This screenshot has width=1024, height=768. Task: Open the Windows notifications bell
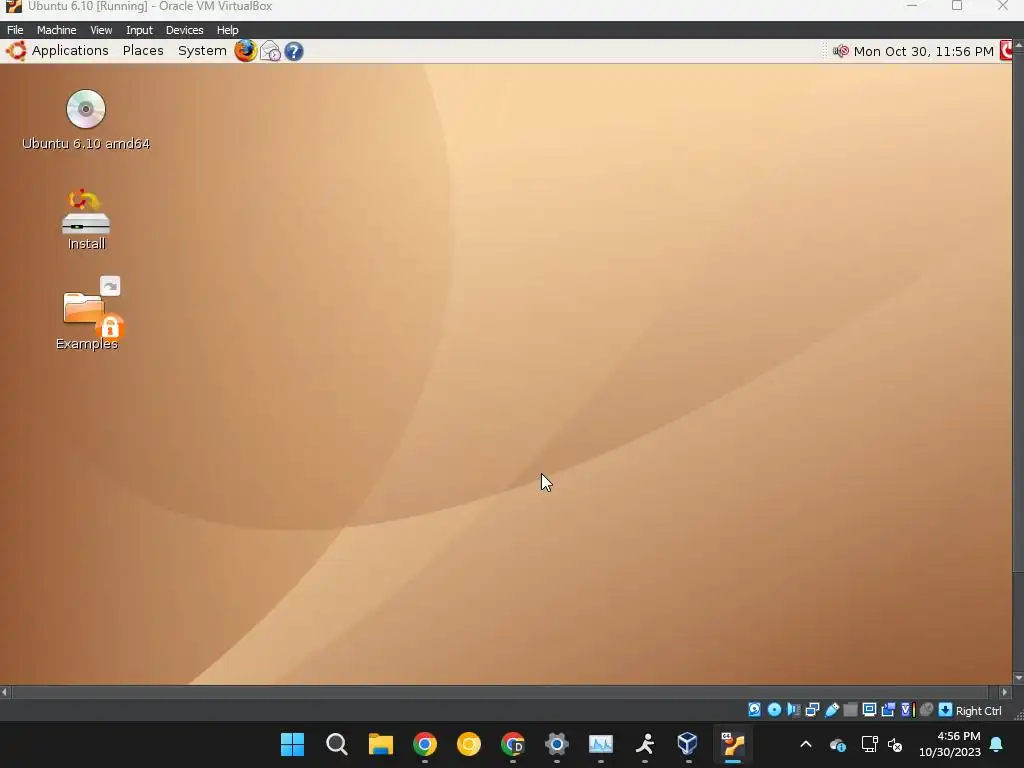[997, 744]
